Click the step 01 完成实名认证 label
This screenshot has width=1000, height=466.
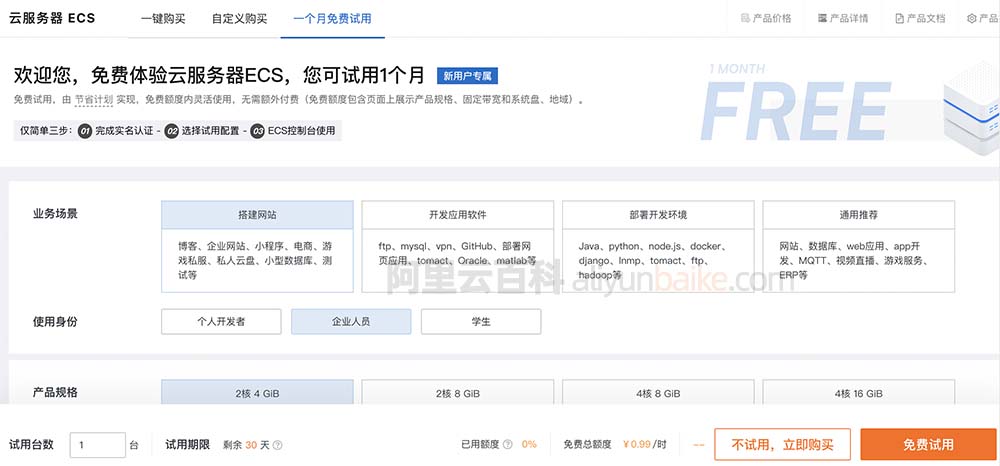(x=117, y=131)
